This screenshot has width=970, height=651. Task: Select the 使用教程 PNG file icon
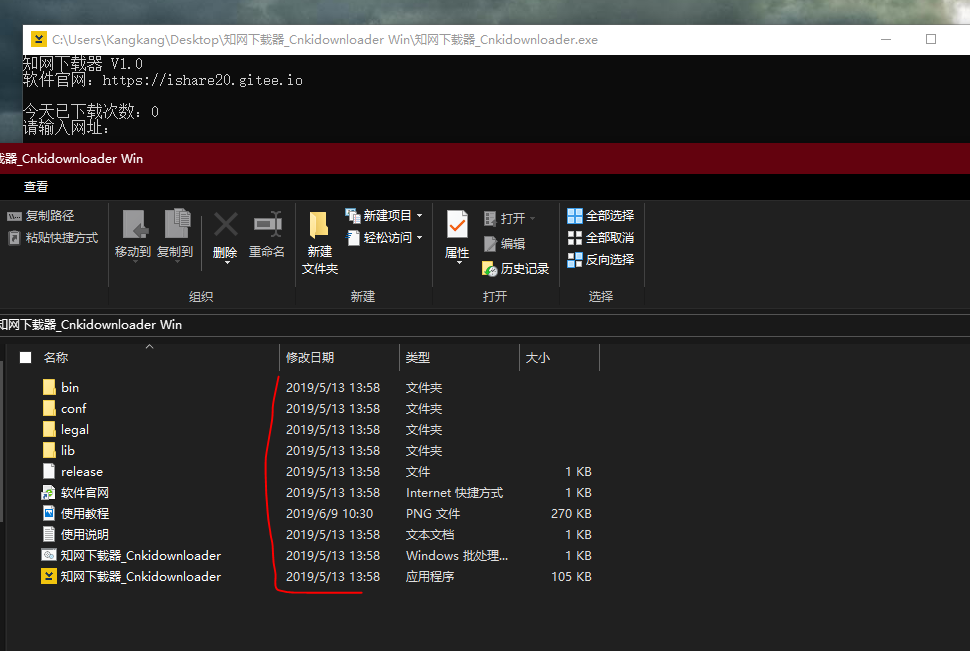[49, 514]
